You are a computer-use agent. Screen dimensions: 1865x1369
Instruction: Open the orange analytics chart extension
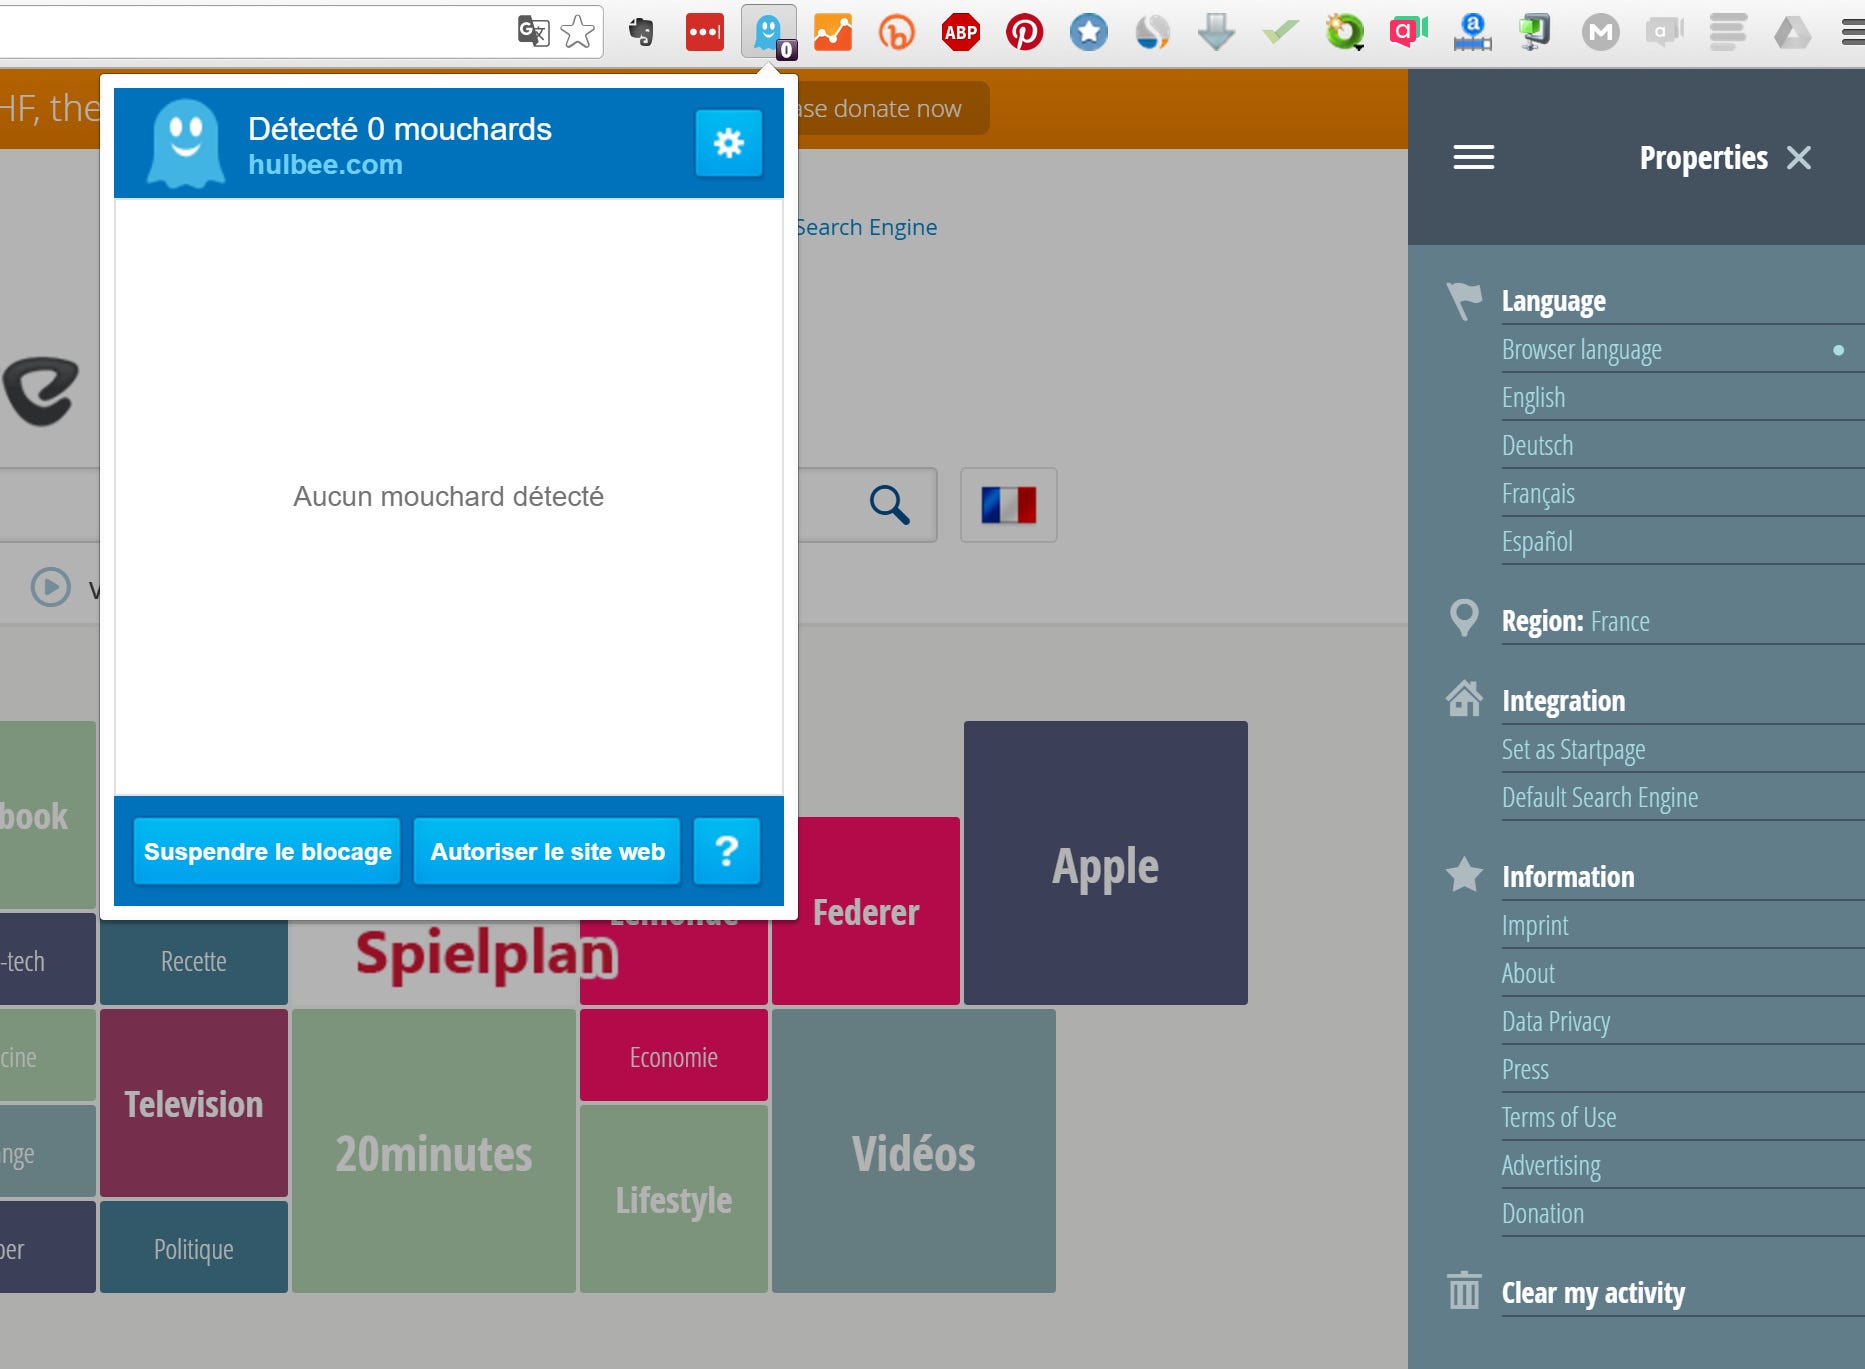click(833, 32)
